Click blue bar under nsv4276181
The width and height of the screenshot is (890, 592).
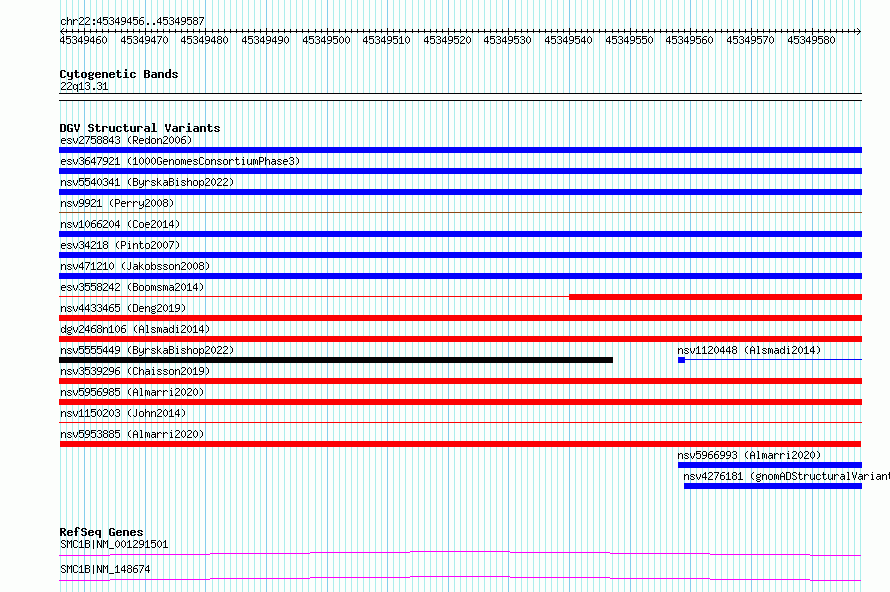click(x=773, y=486)
